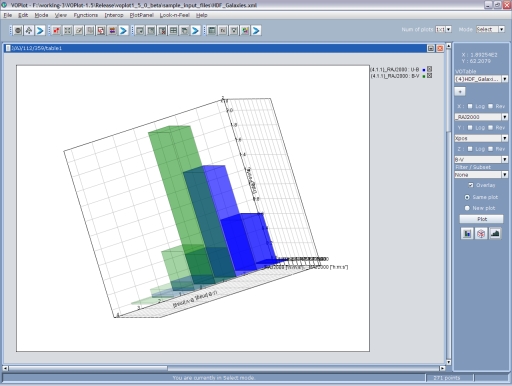This screenshot has width=512, height=386.
Task: Click the red scatter-points toolbar icon
Action: pyautogui.click(x=56, y=31)
